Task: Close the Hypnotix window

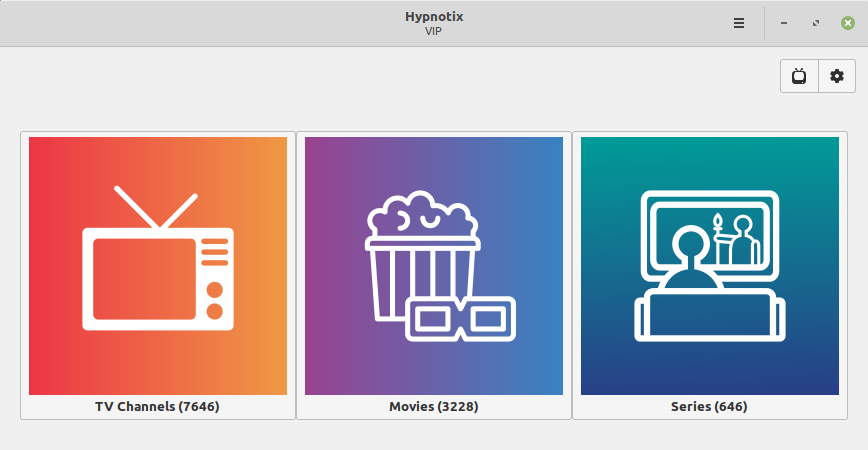Action: pos(848,23)
